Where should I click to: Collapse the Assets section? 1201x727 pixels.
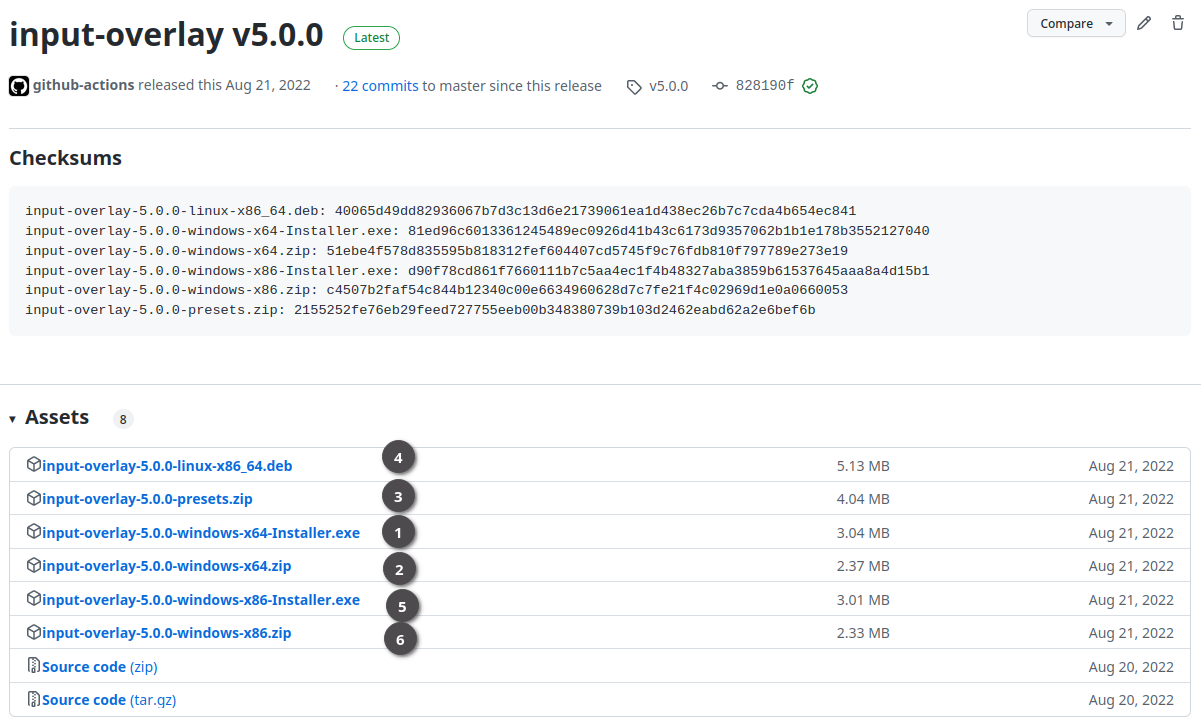pos(11,417)
